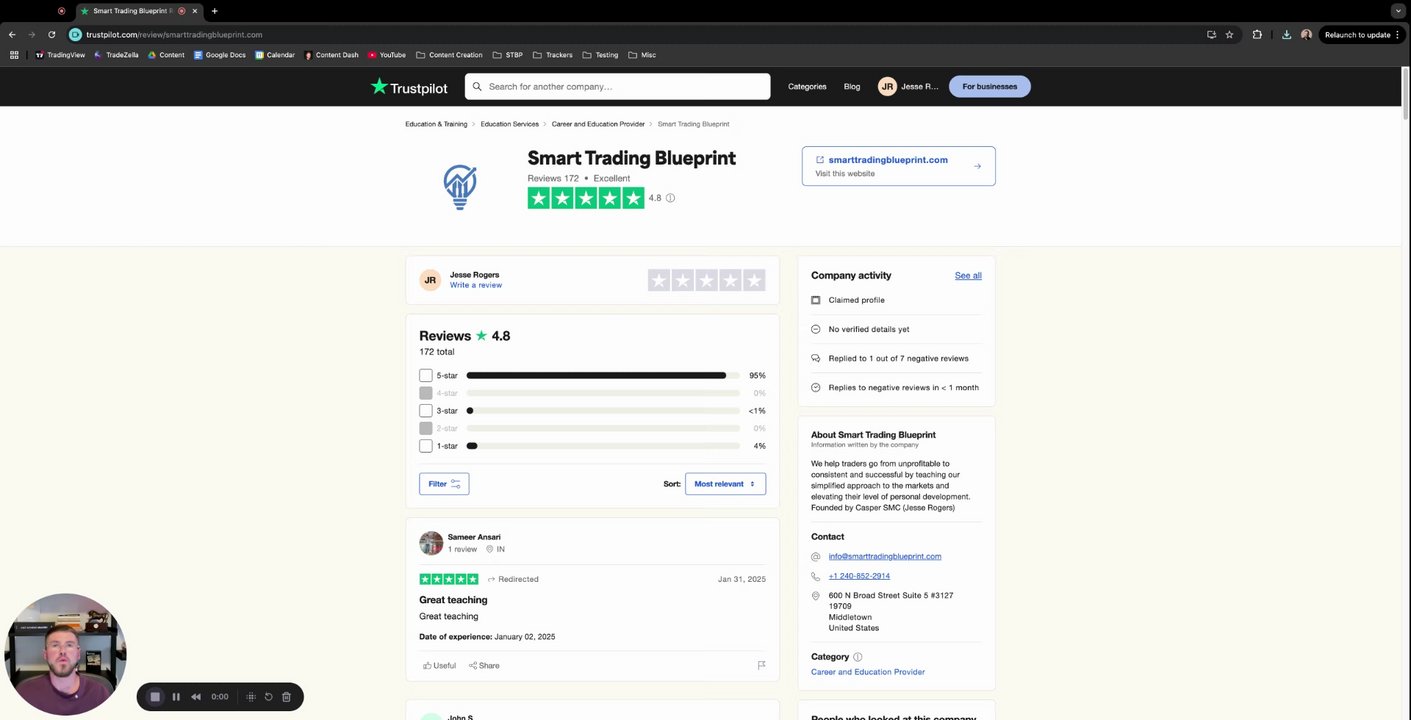This screenshot has height=720, width=1411.
Task: Delete the recording with the trash icon
Action: tap(286, 697)
